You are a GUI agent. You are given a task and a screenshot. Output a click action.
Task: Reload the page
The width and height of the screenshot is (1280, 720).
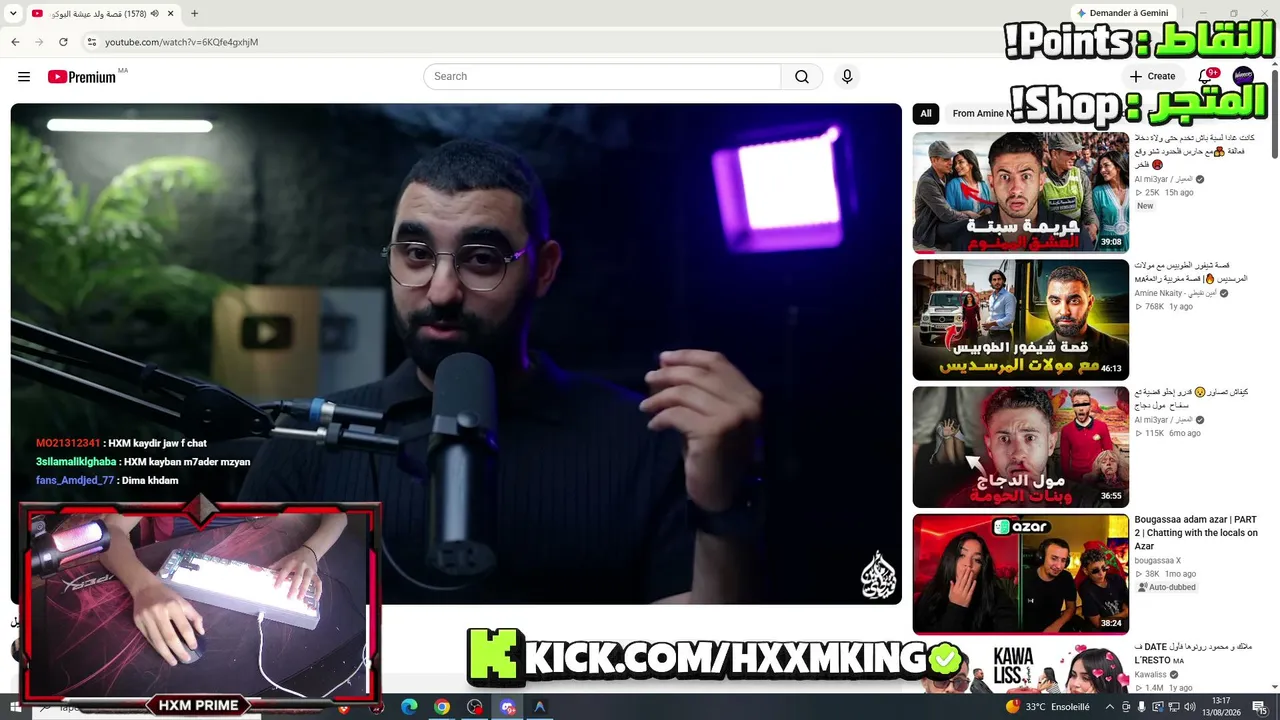pyautogui.click(x=63, y=42)
